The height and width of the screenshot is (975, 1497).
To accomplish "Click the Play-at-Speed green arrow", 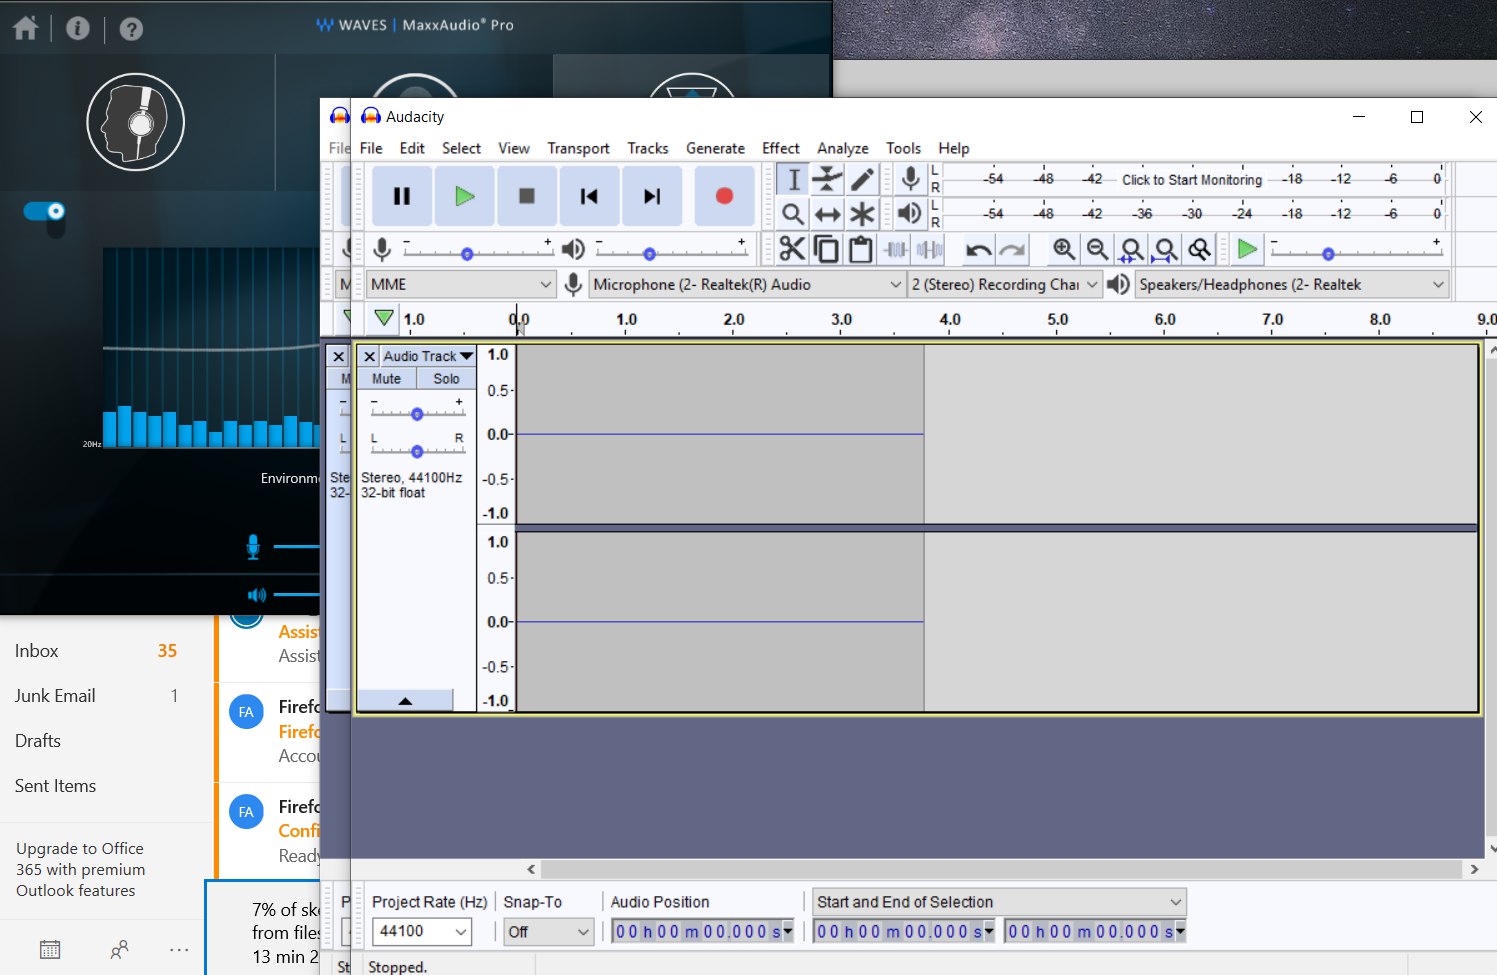I will pyautogui.click(x=1247, y=249).
